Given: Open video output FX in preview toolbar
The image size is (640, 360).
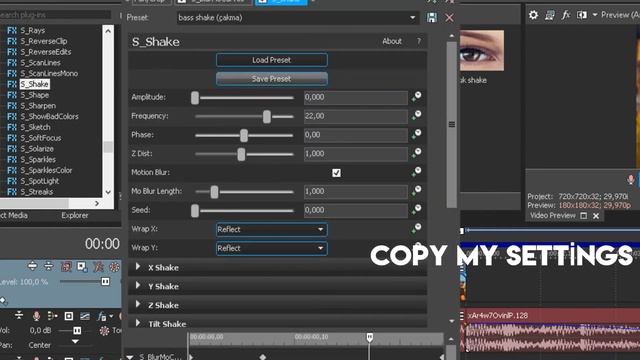Looking at the screenshot, I should [566, 15].
